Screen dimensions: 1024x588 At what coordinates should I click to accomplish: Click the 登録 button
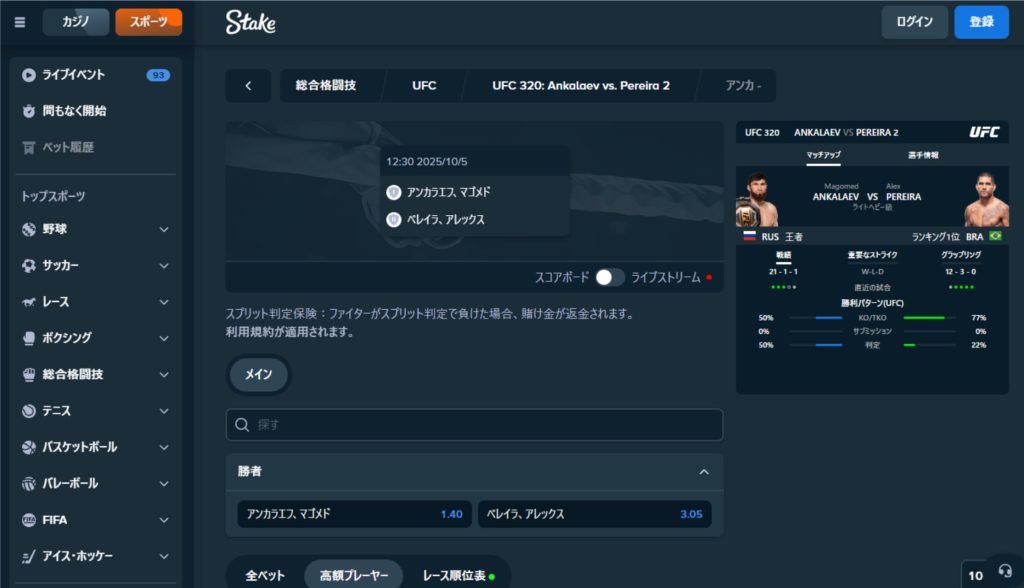(x=982, y=22)
